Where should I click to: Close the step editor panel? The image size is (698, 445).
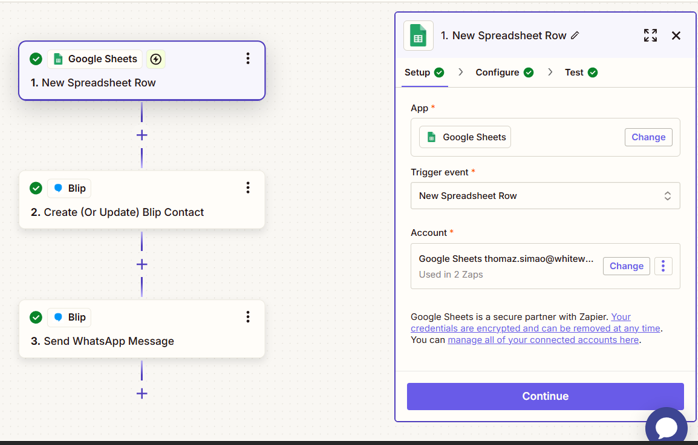676,35
